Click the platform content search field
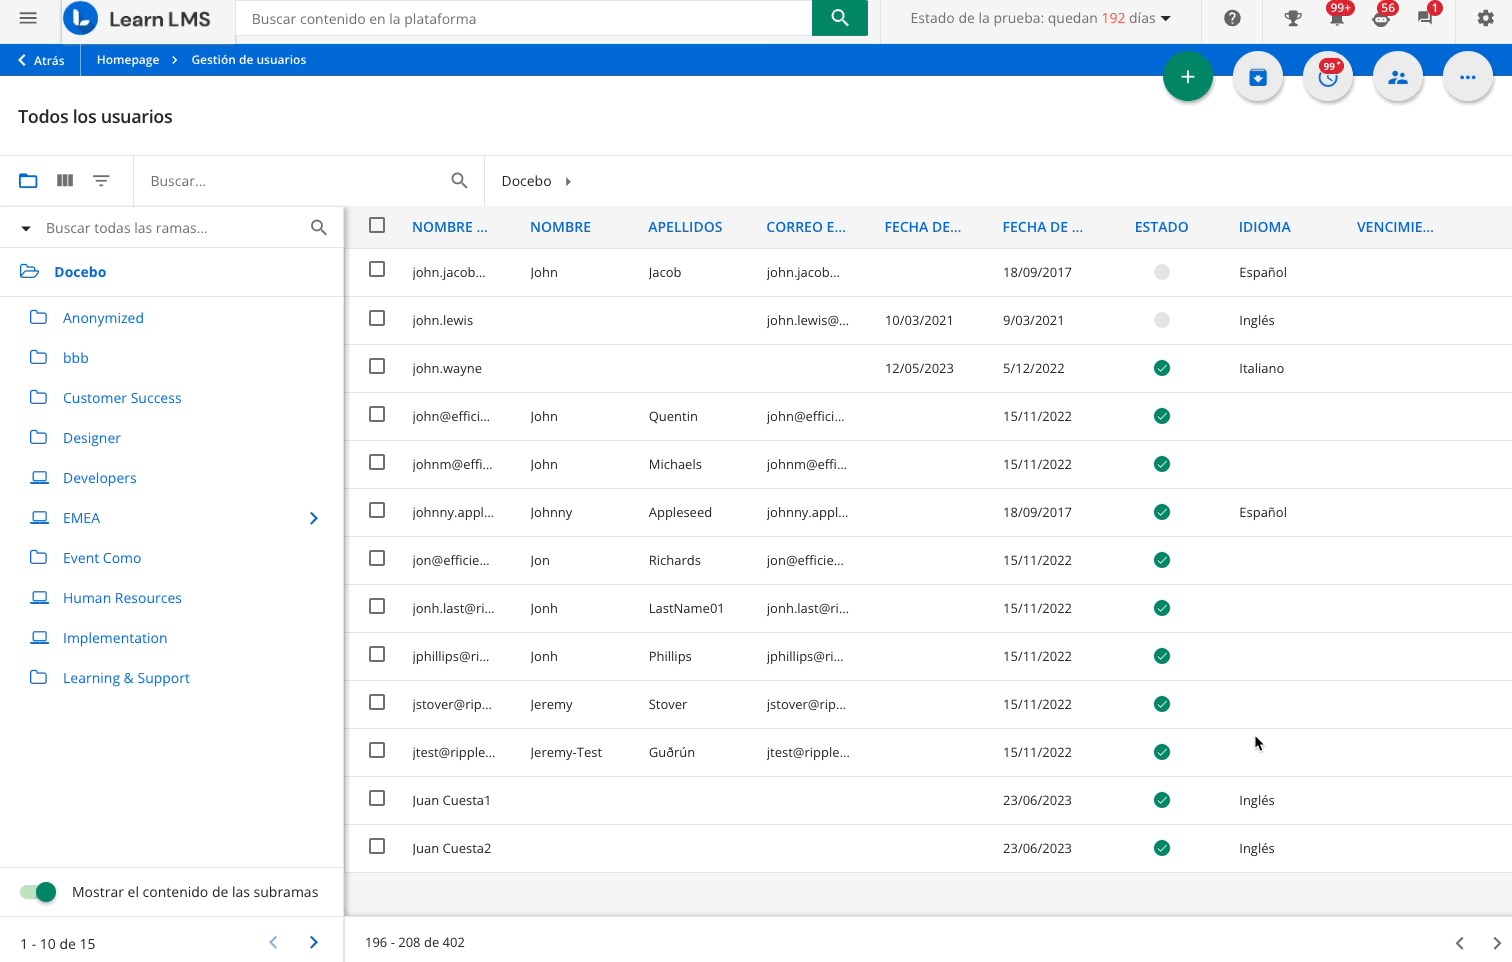This screenshot has width=1512, height=962. (524, 18)
